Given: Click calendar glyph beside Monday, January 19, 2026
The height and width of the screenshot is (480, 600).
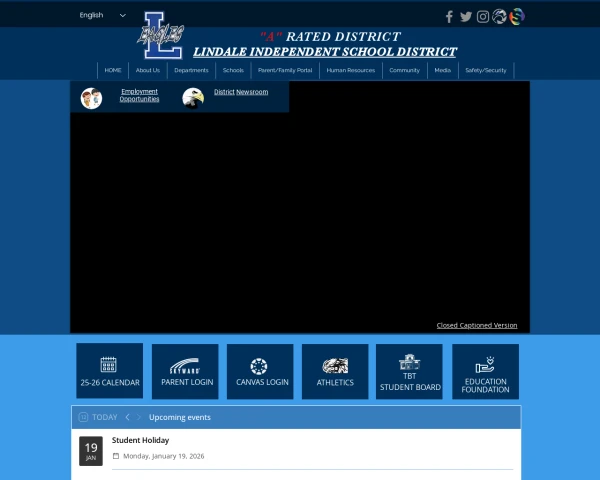Looking at the screenshot, I should (116, 456).
